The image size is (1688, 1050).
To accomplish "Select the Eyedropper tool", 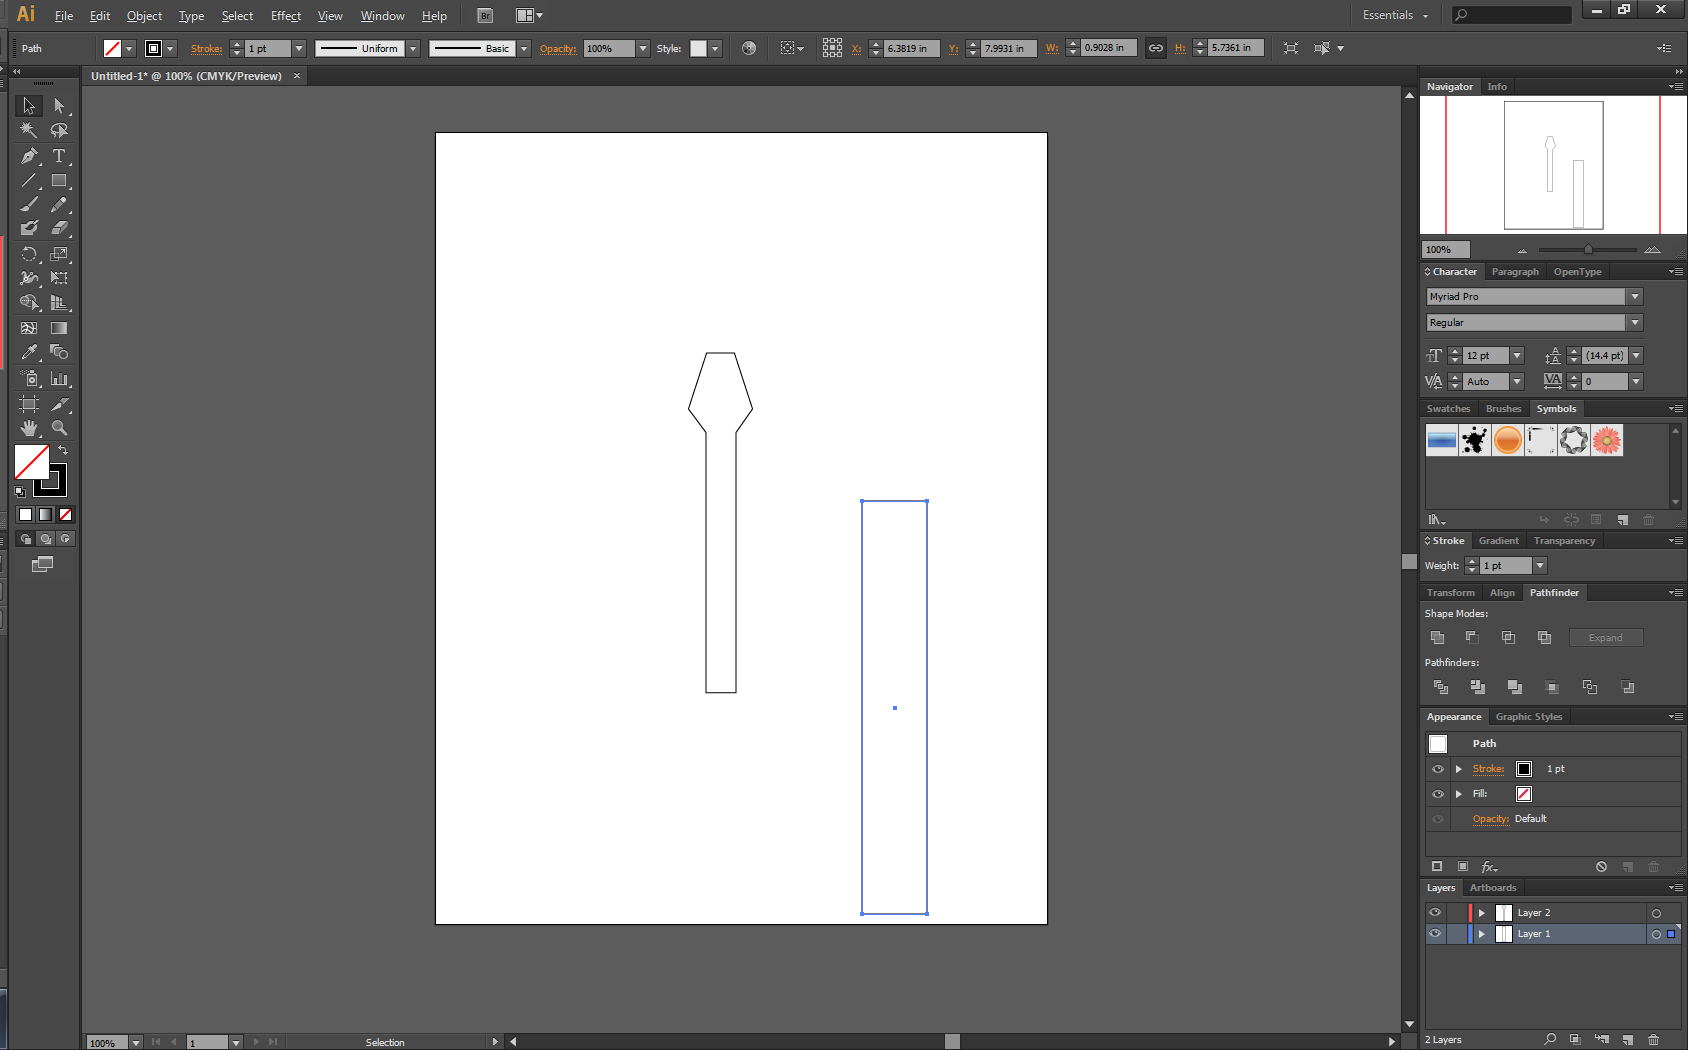I will (28, 351).
